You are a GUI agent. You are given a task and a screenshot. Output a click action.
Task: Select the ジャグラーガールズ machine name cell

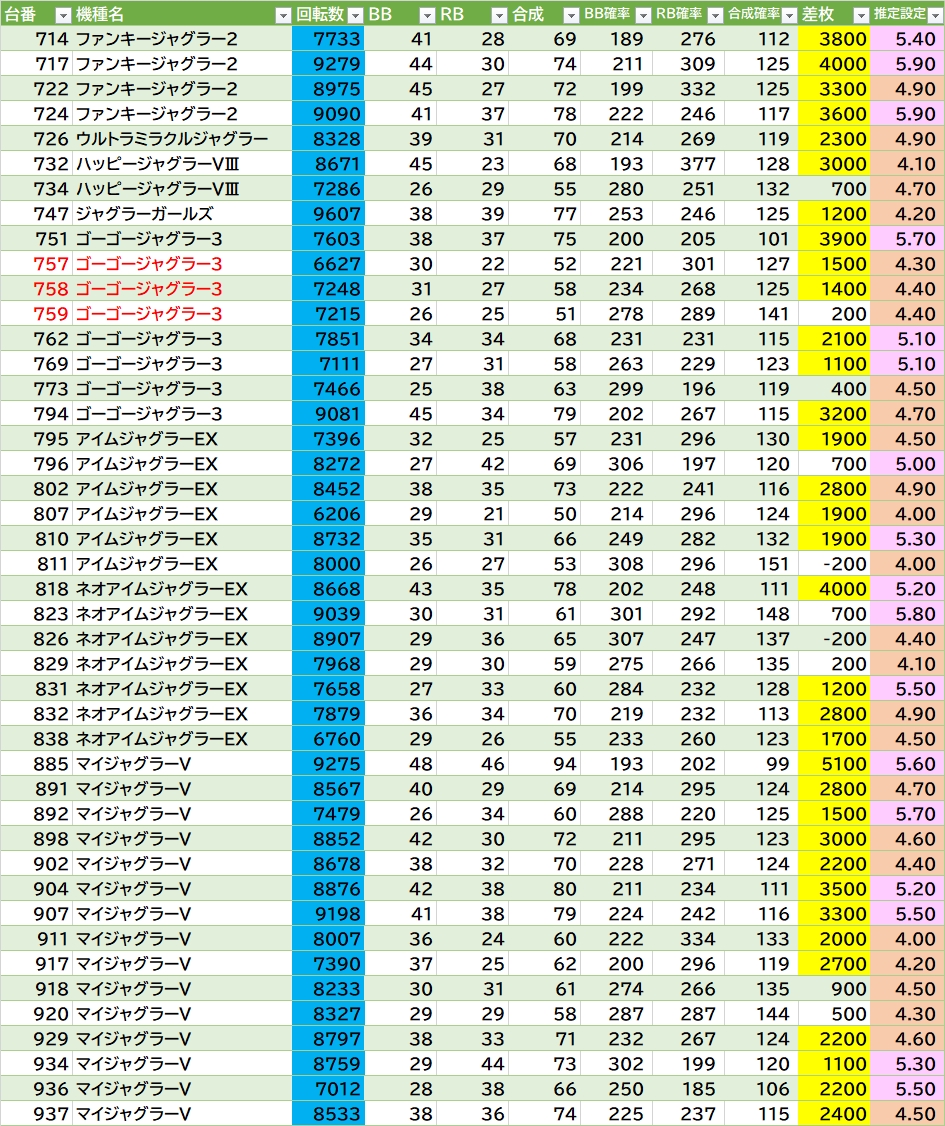click(144, 214)
